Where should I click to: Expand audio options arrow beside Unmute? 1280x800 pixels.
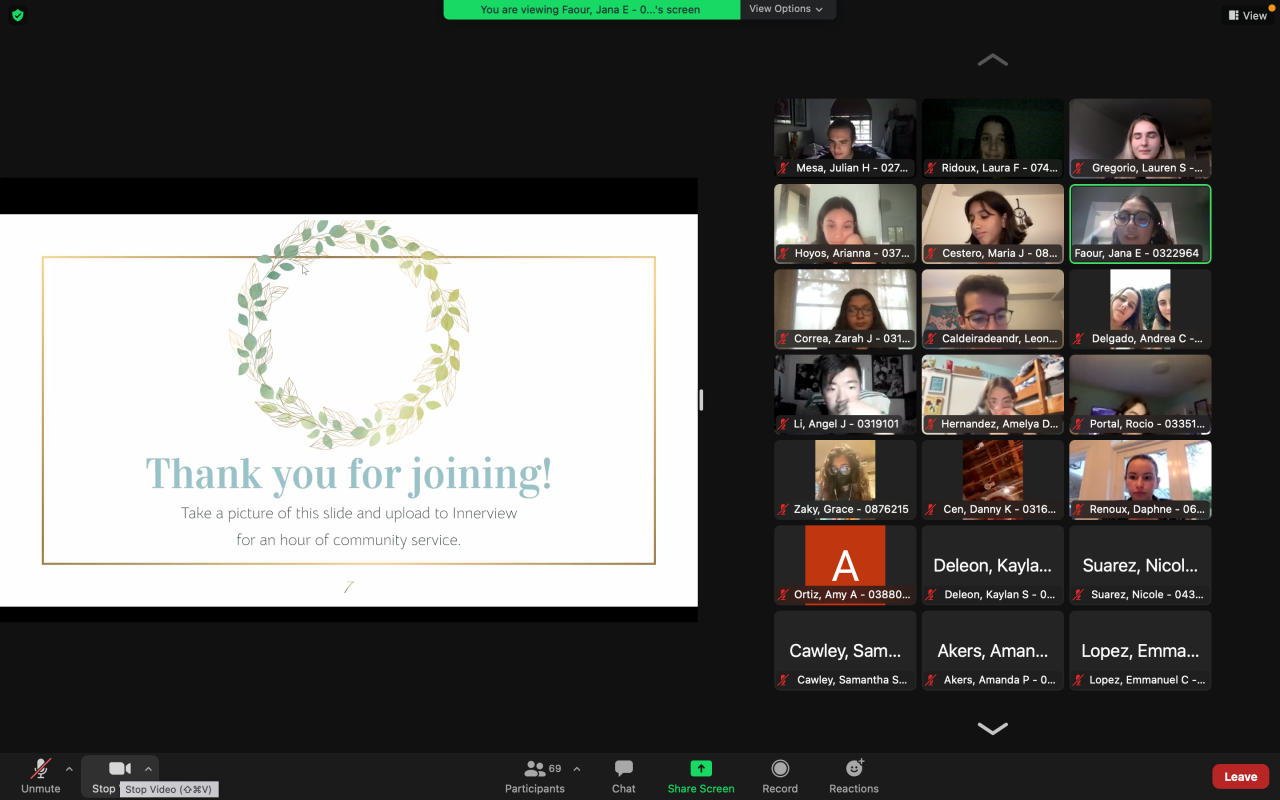pos(69,769)
